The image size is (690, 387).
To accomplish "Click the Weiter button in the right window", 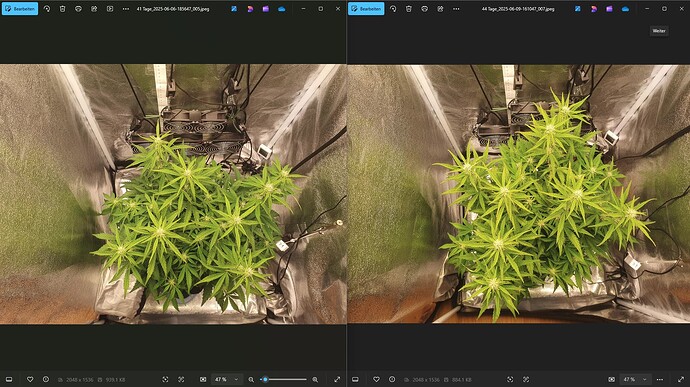I will (659, 31).
